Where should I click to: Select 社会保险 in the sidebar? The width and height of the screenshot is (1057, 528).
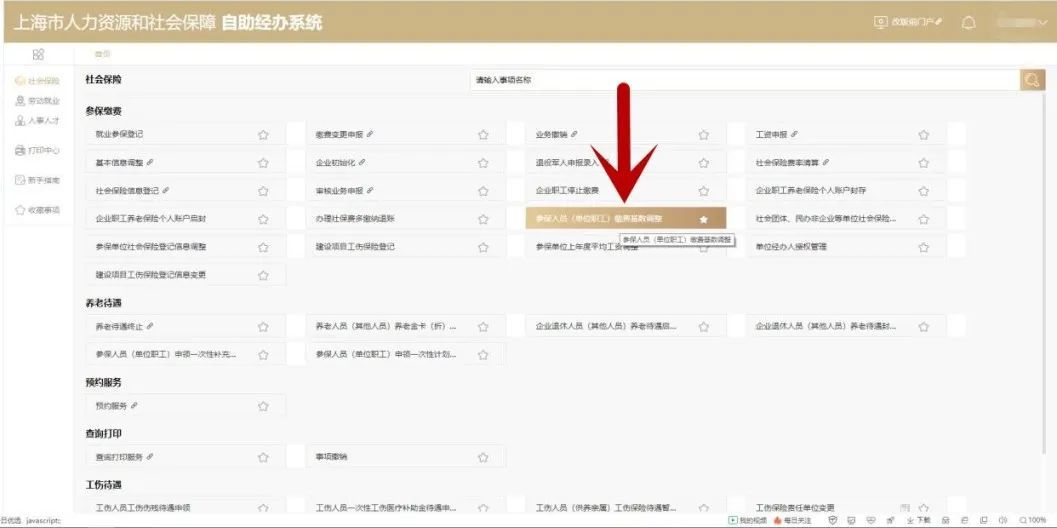38,81
